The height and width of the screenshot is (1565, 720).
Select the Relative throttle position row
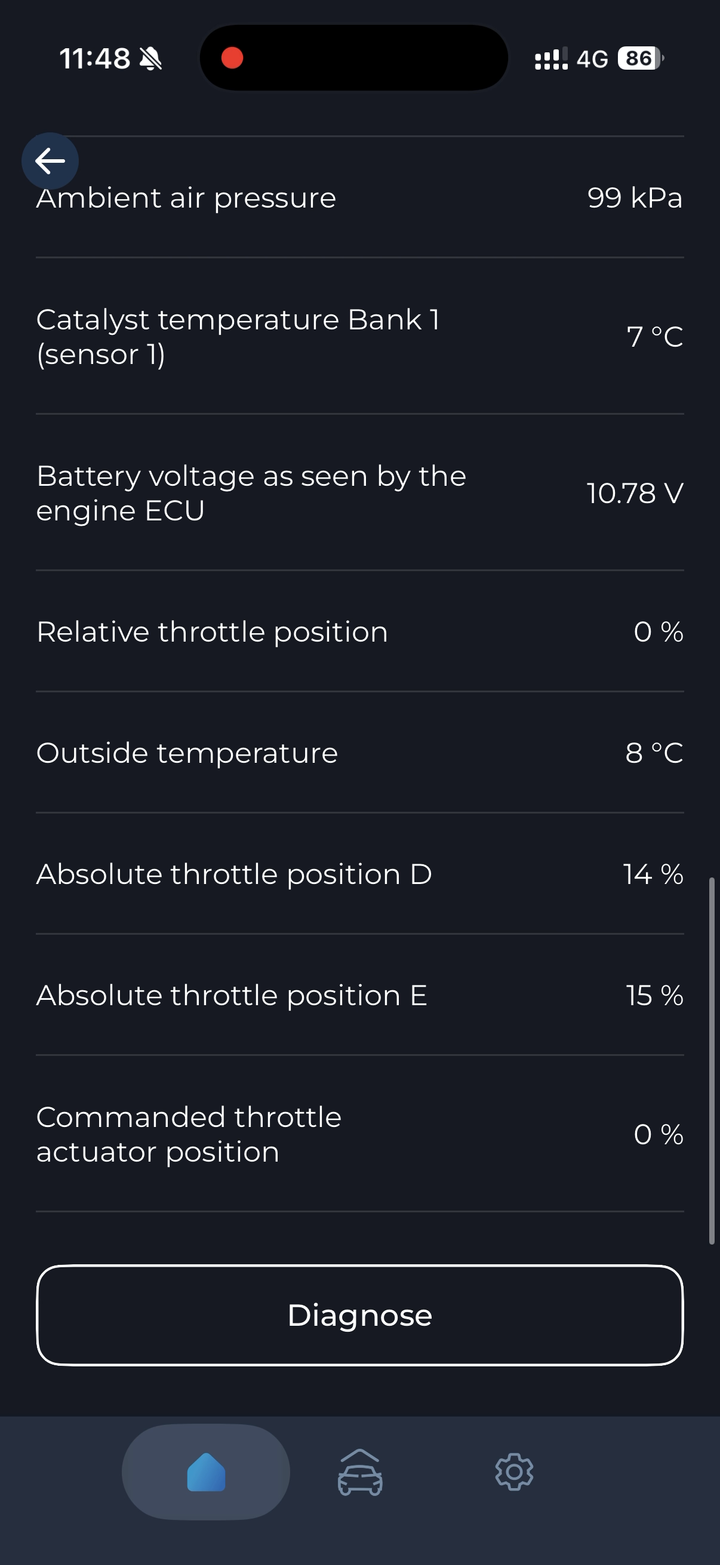[x=360, y=632]
